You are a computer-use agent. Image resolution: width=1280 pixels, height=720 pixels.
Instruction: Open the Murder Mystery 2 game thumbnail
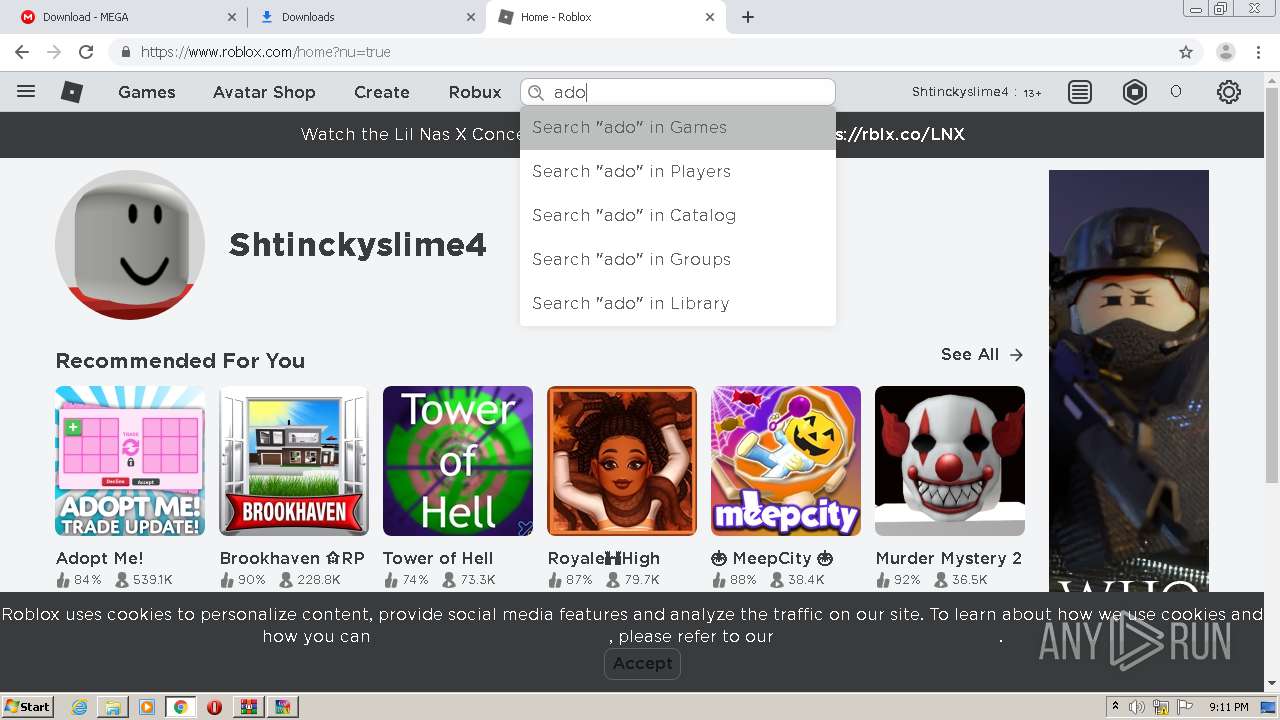coord(950,461)
